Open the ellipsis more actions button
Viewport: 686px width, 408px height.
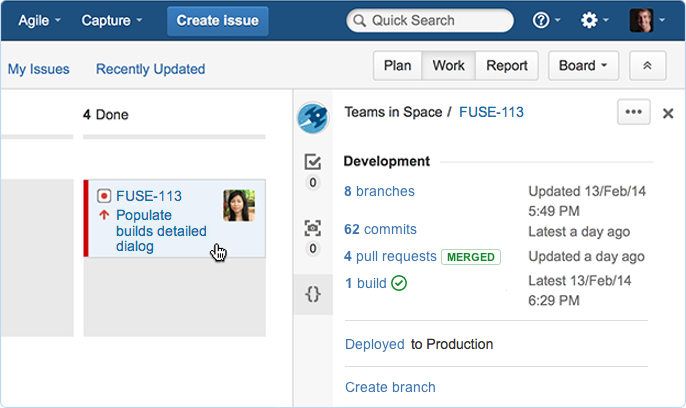(634, 112)
